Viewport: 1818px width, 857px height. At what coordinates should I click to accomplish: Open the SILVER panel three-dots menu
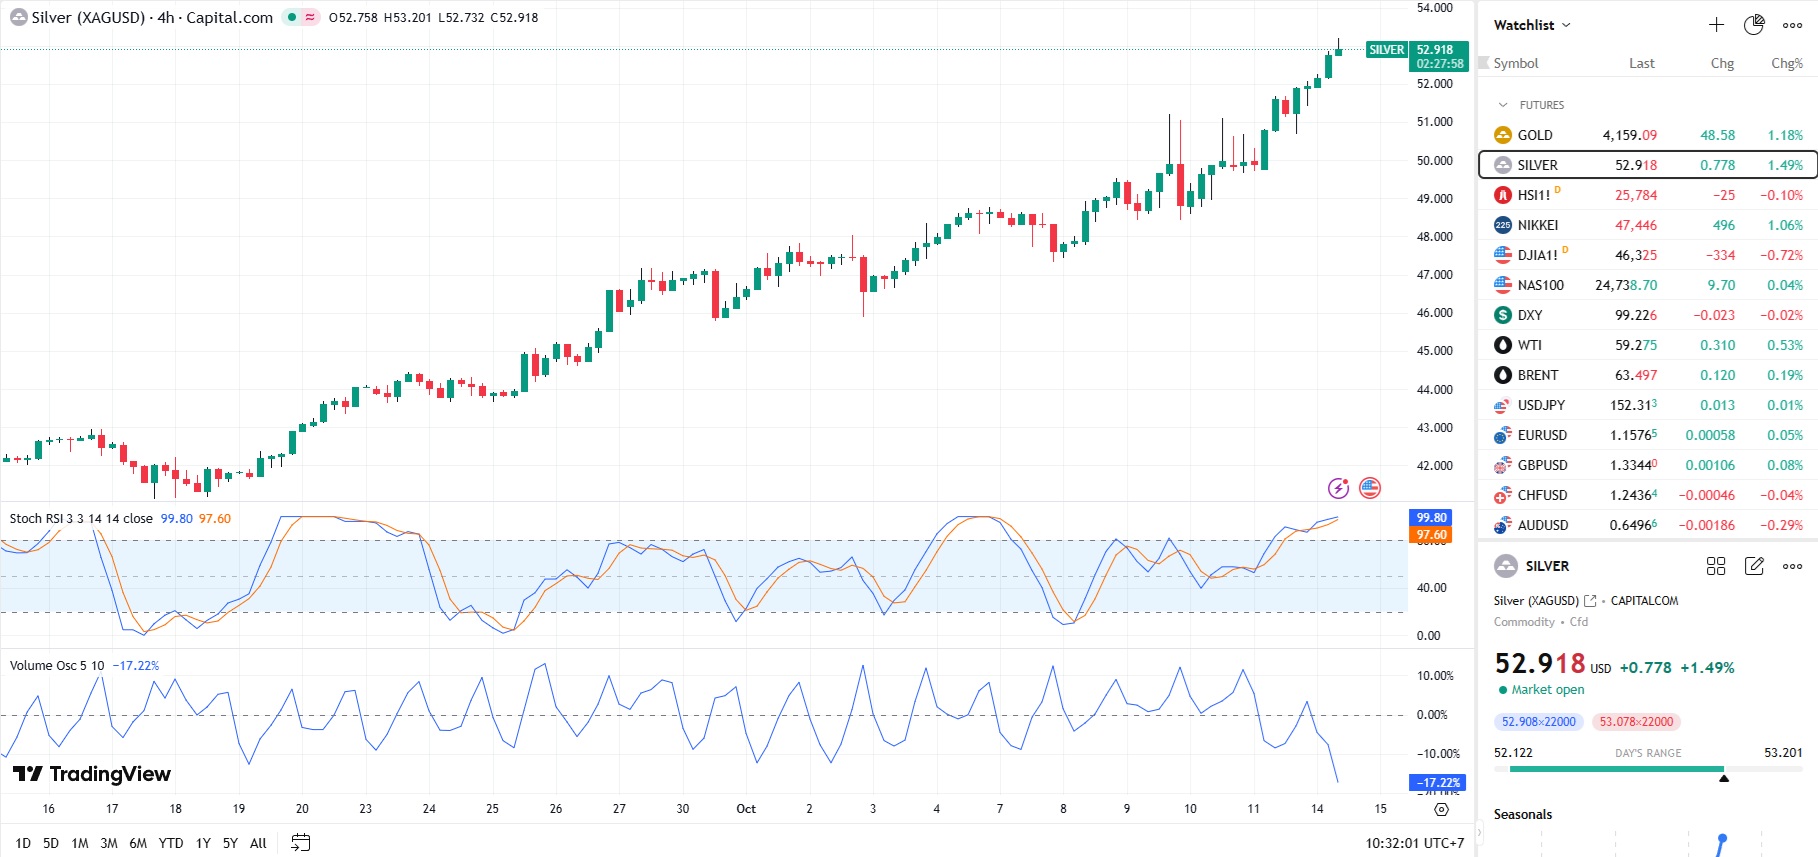[1792, 566]
